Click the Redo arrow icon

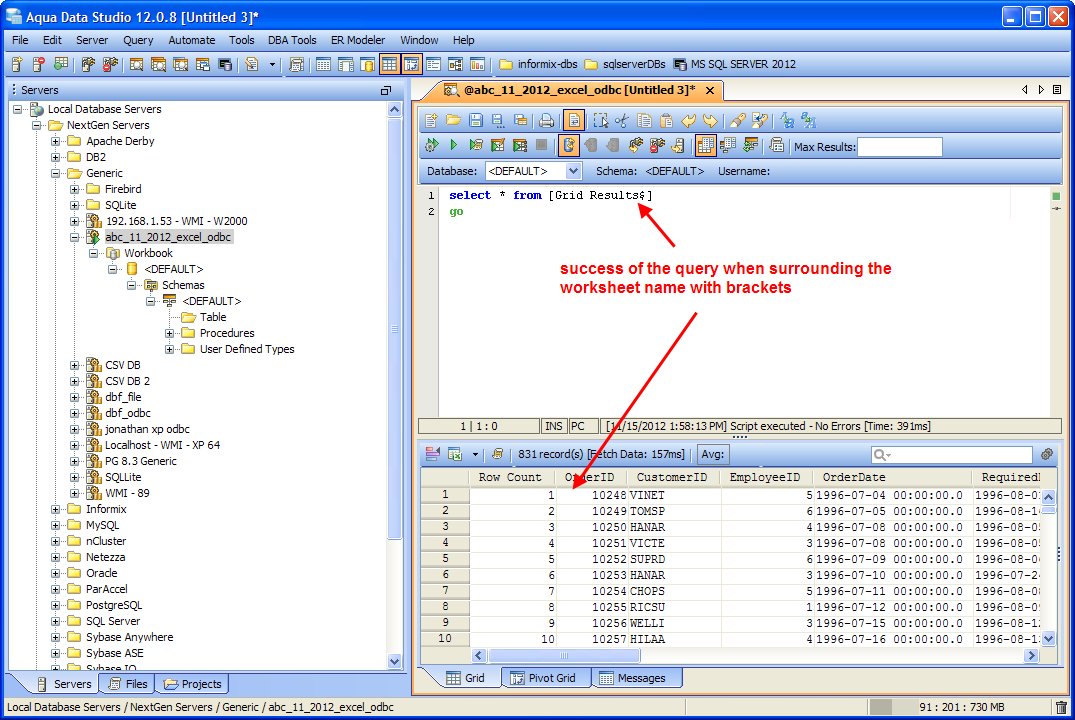pos(710,121)
